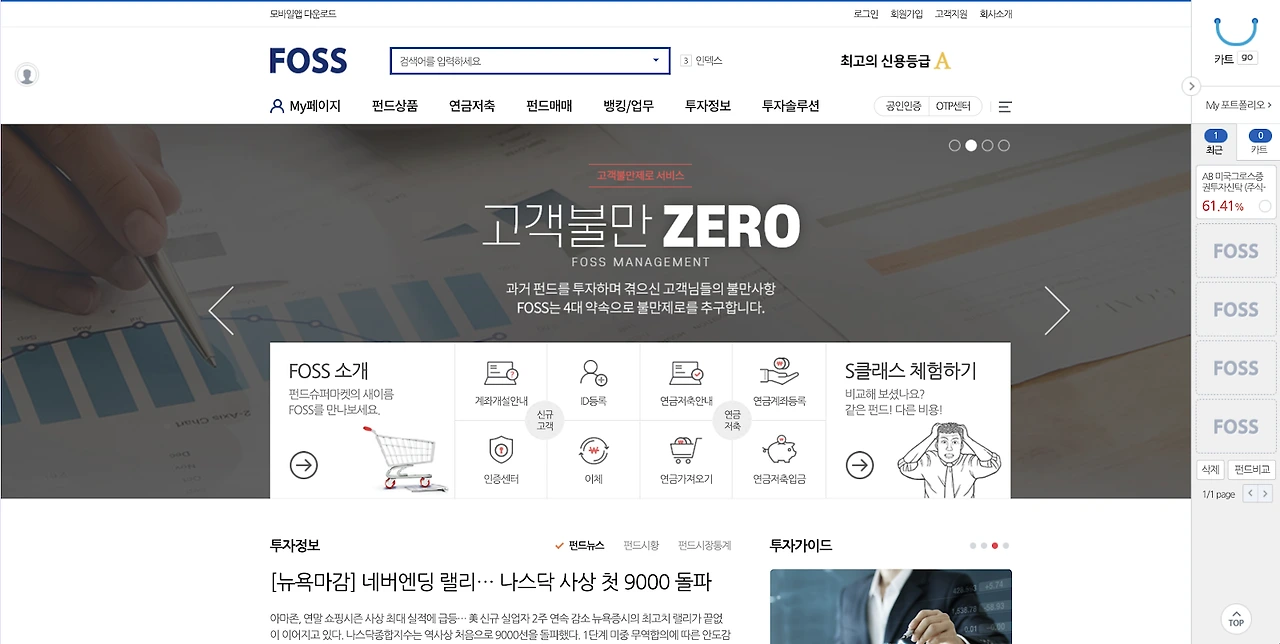Collapse the right sidebar arrow
The width and height of the screenshot is (1280, 644).
(x=1191, y=86)
